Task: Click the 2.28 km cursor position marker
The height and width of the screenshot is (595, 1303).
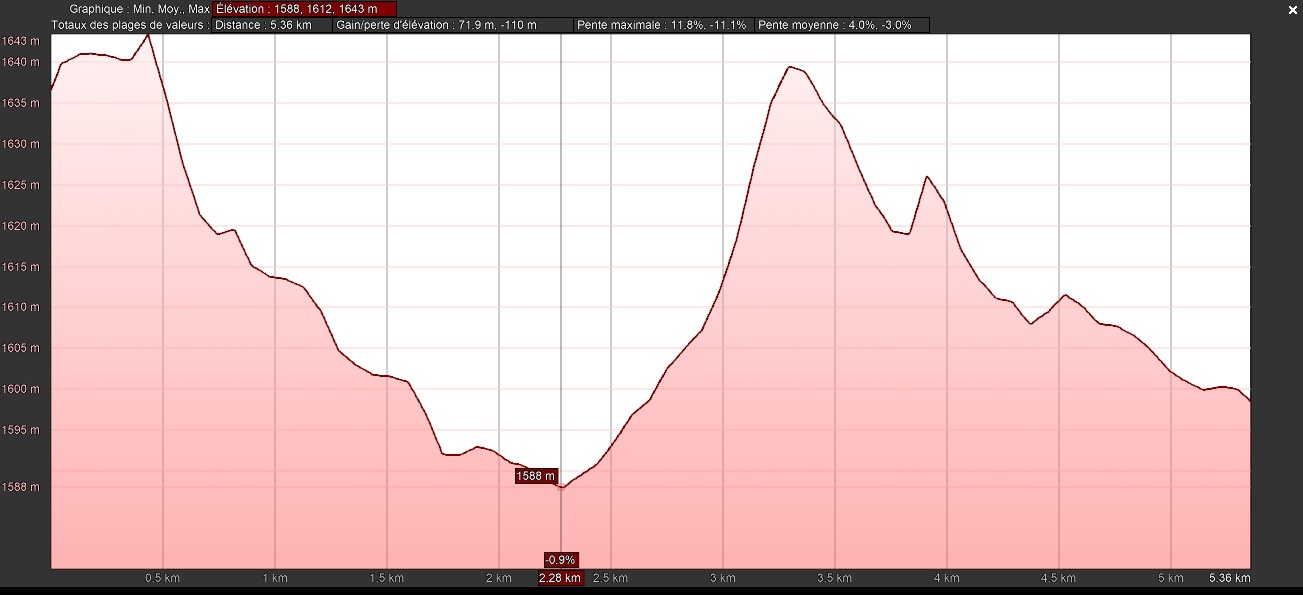Action: pos(559,578)
